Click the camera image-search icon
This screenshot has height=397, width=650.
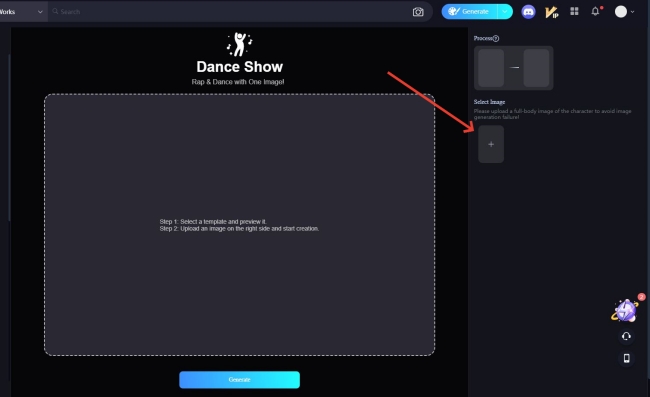click(x=418, y=12)
